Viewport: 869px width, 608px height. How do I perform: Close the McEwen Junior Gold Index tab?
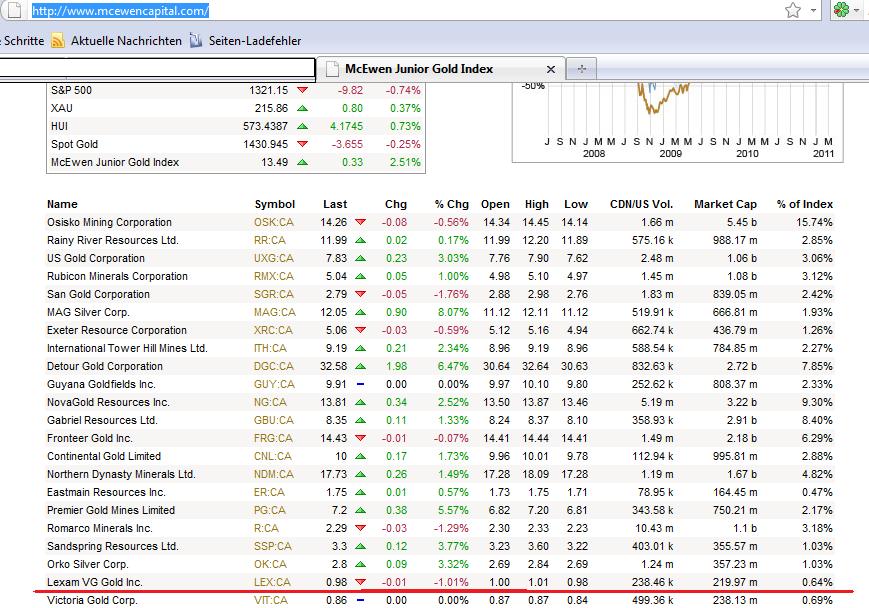coord(550,69)
